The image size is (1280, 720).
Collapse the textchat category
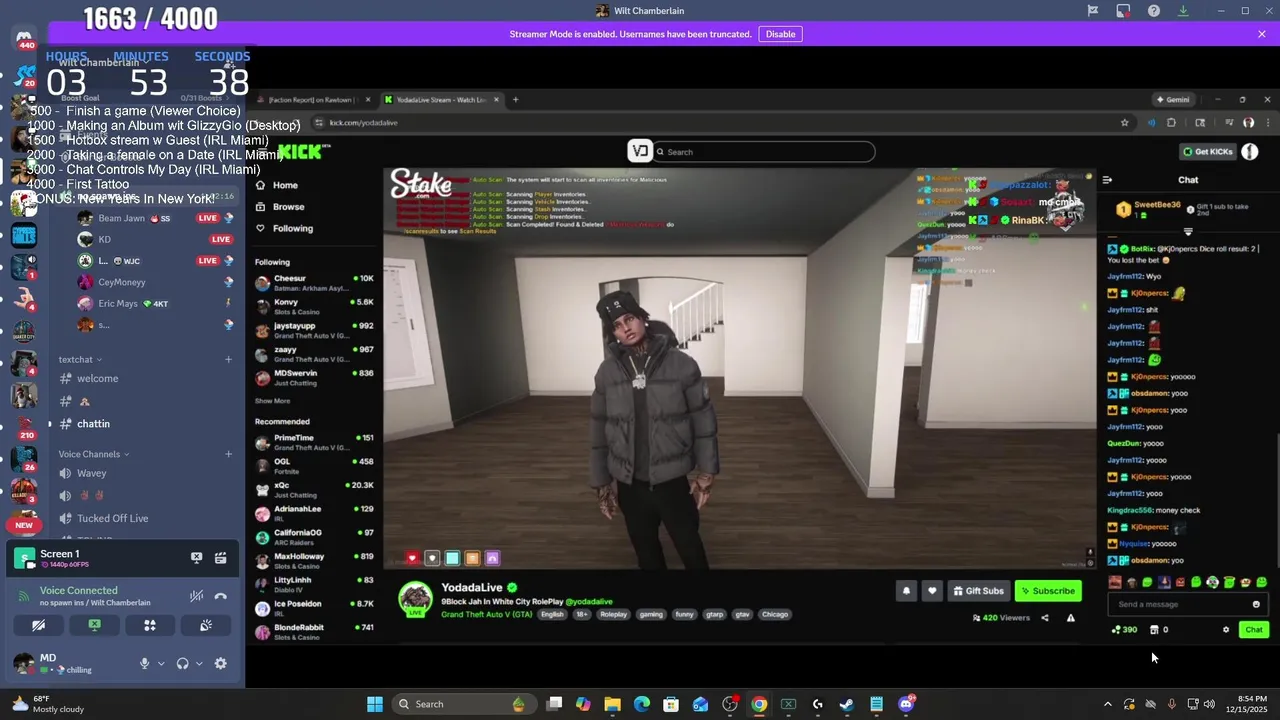pos(79,359)
